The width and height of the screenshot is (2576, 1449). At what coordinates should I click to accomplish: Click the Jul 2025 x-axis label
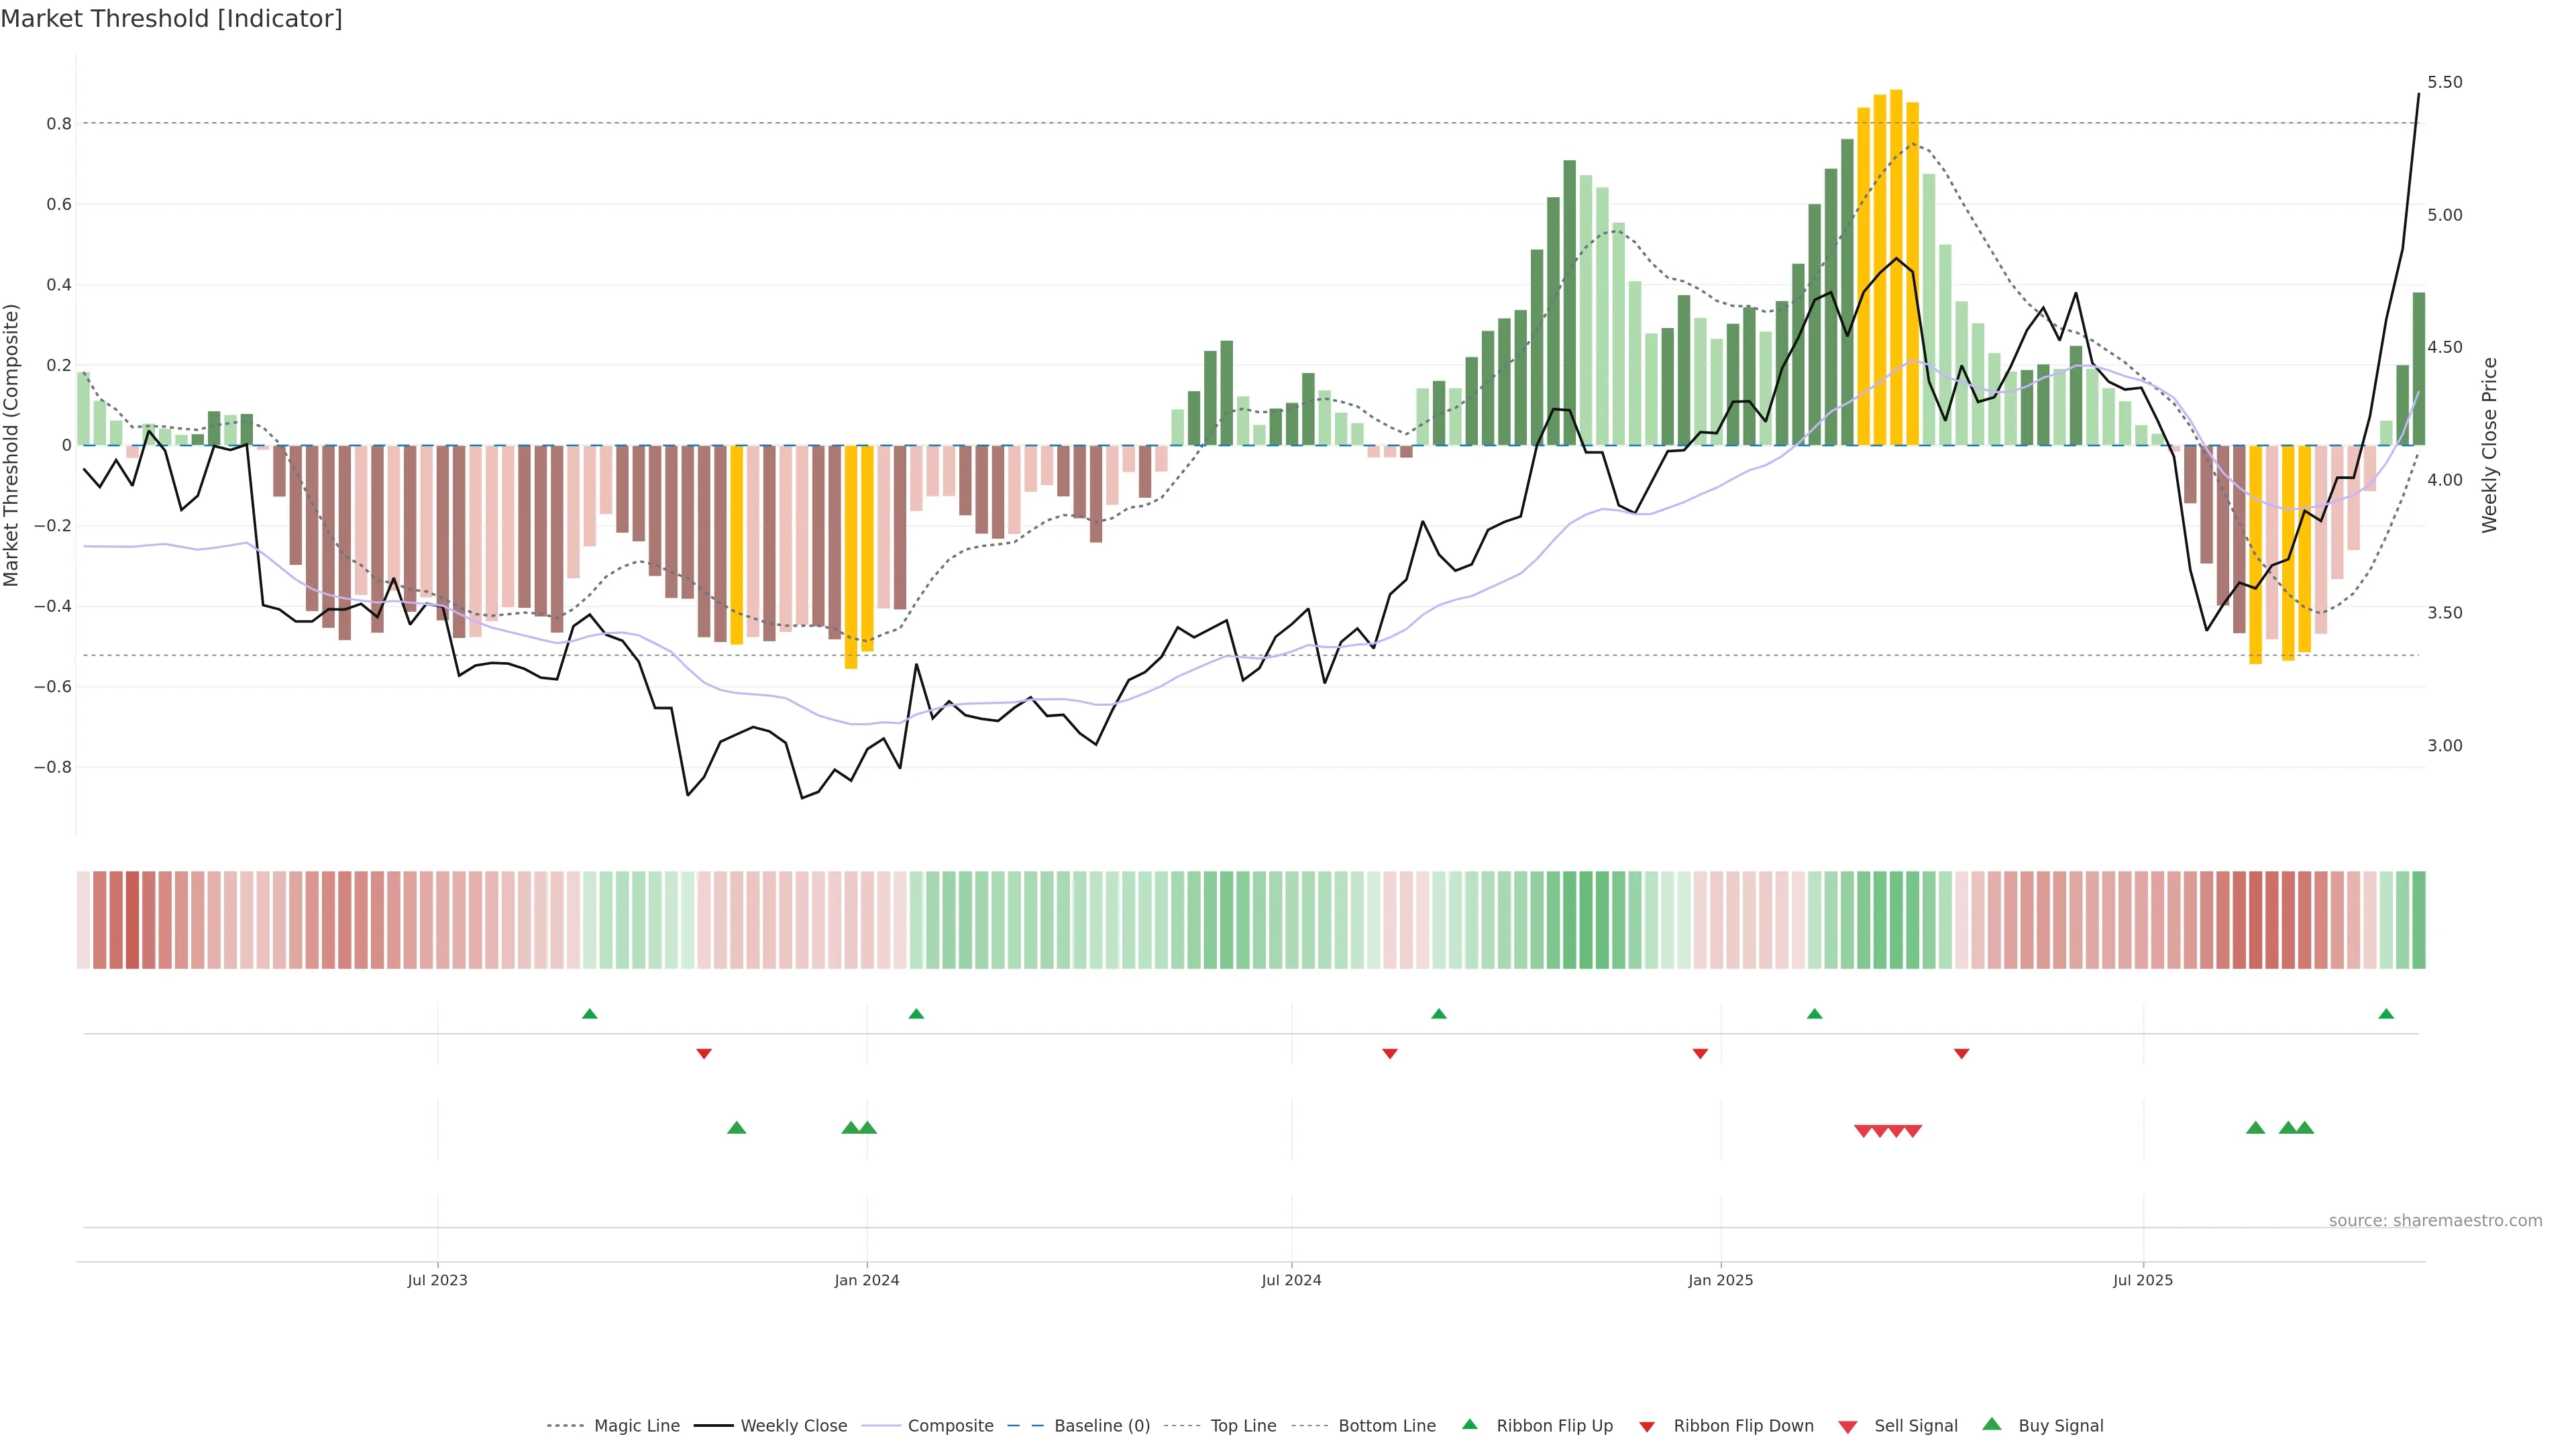click(2143, 1280)
